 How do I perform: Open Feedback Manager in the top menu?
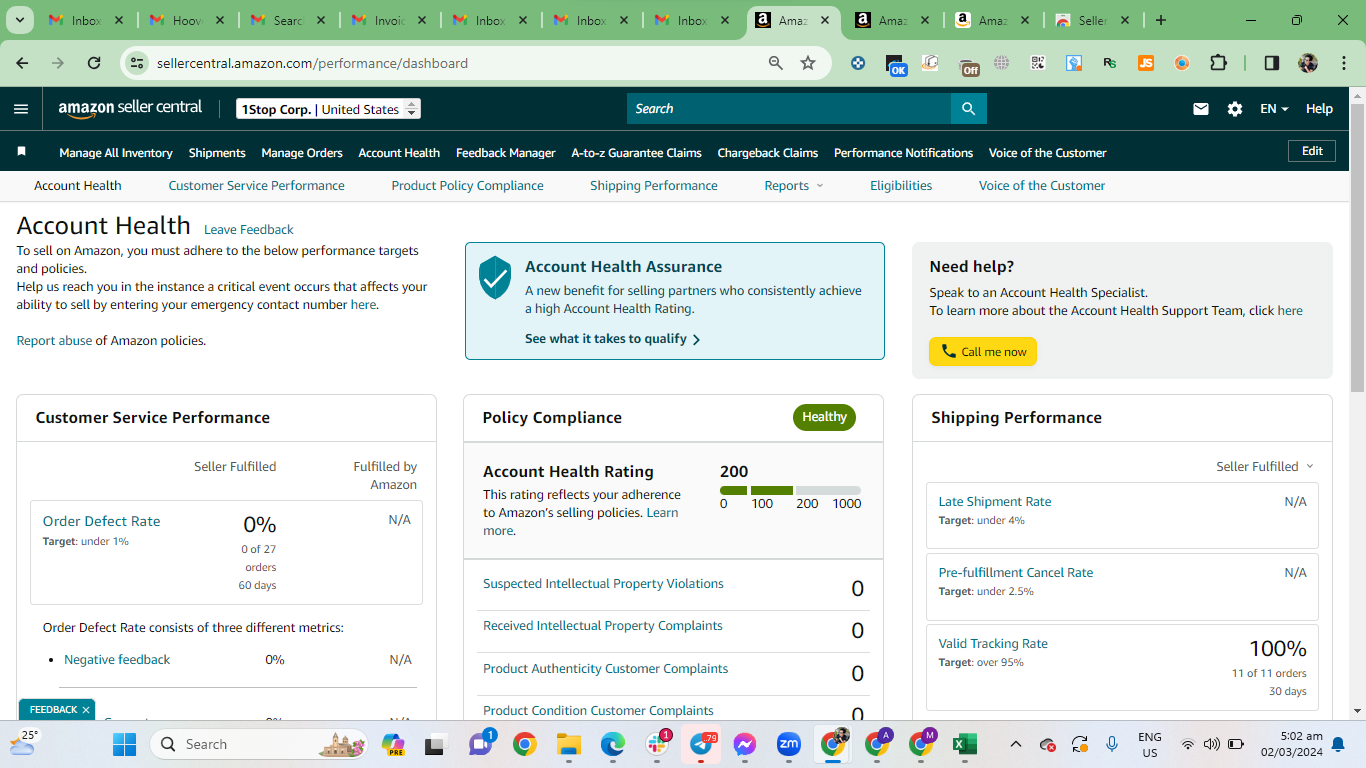506,153
